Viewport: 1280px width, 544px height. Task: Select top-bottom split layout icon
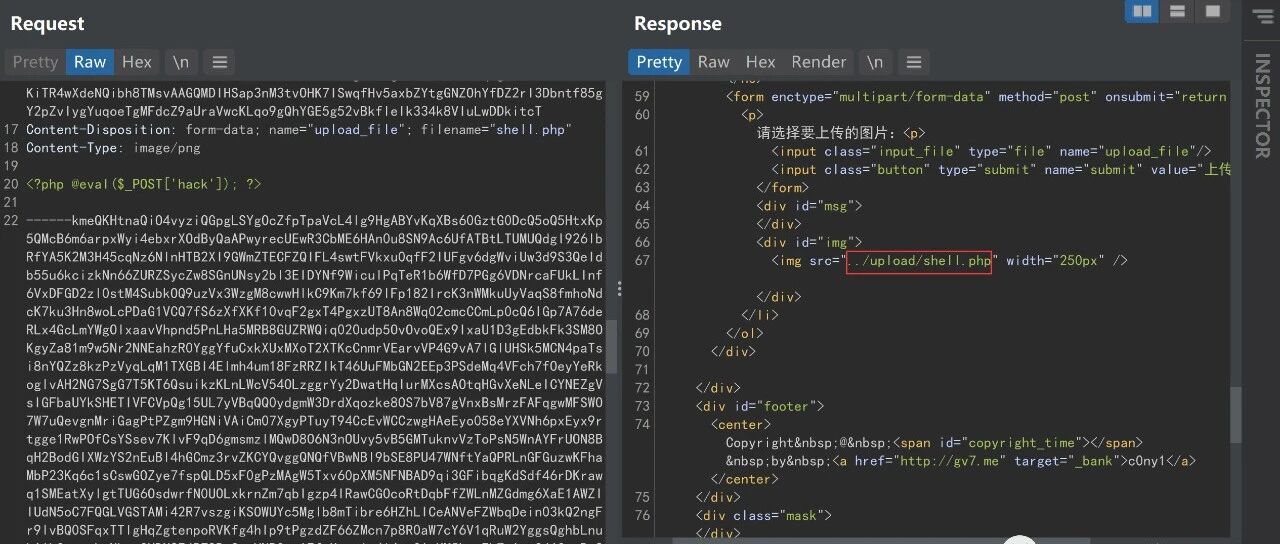pyautogui.click(x=1177, y=12)
